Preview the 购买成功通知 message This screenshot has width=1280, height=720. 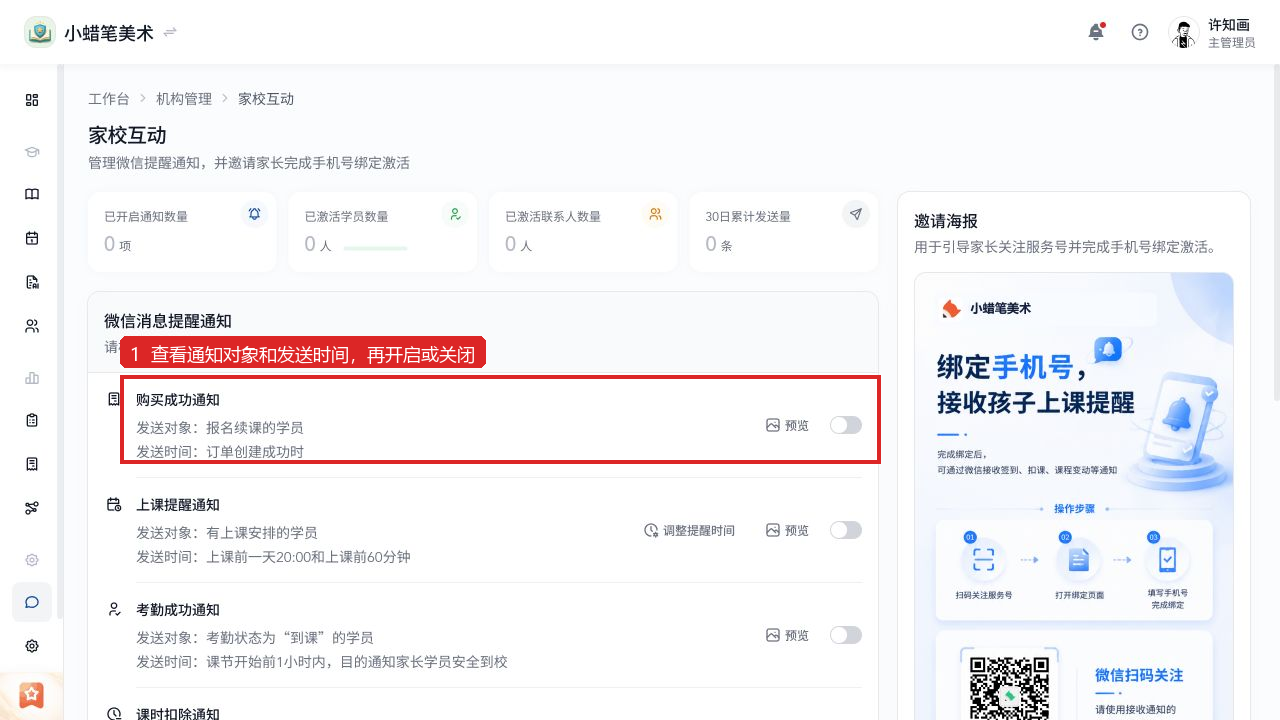pyautogui.click(x=788, y=425)
